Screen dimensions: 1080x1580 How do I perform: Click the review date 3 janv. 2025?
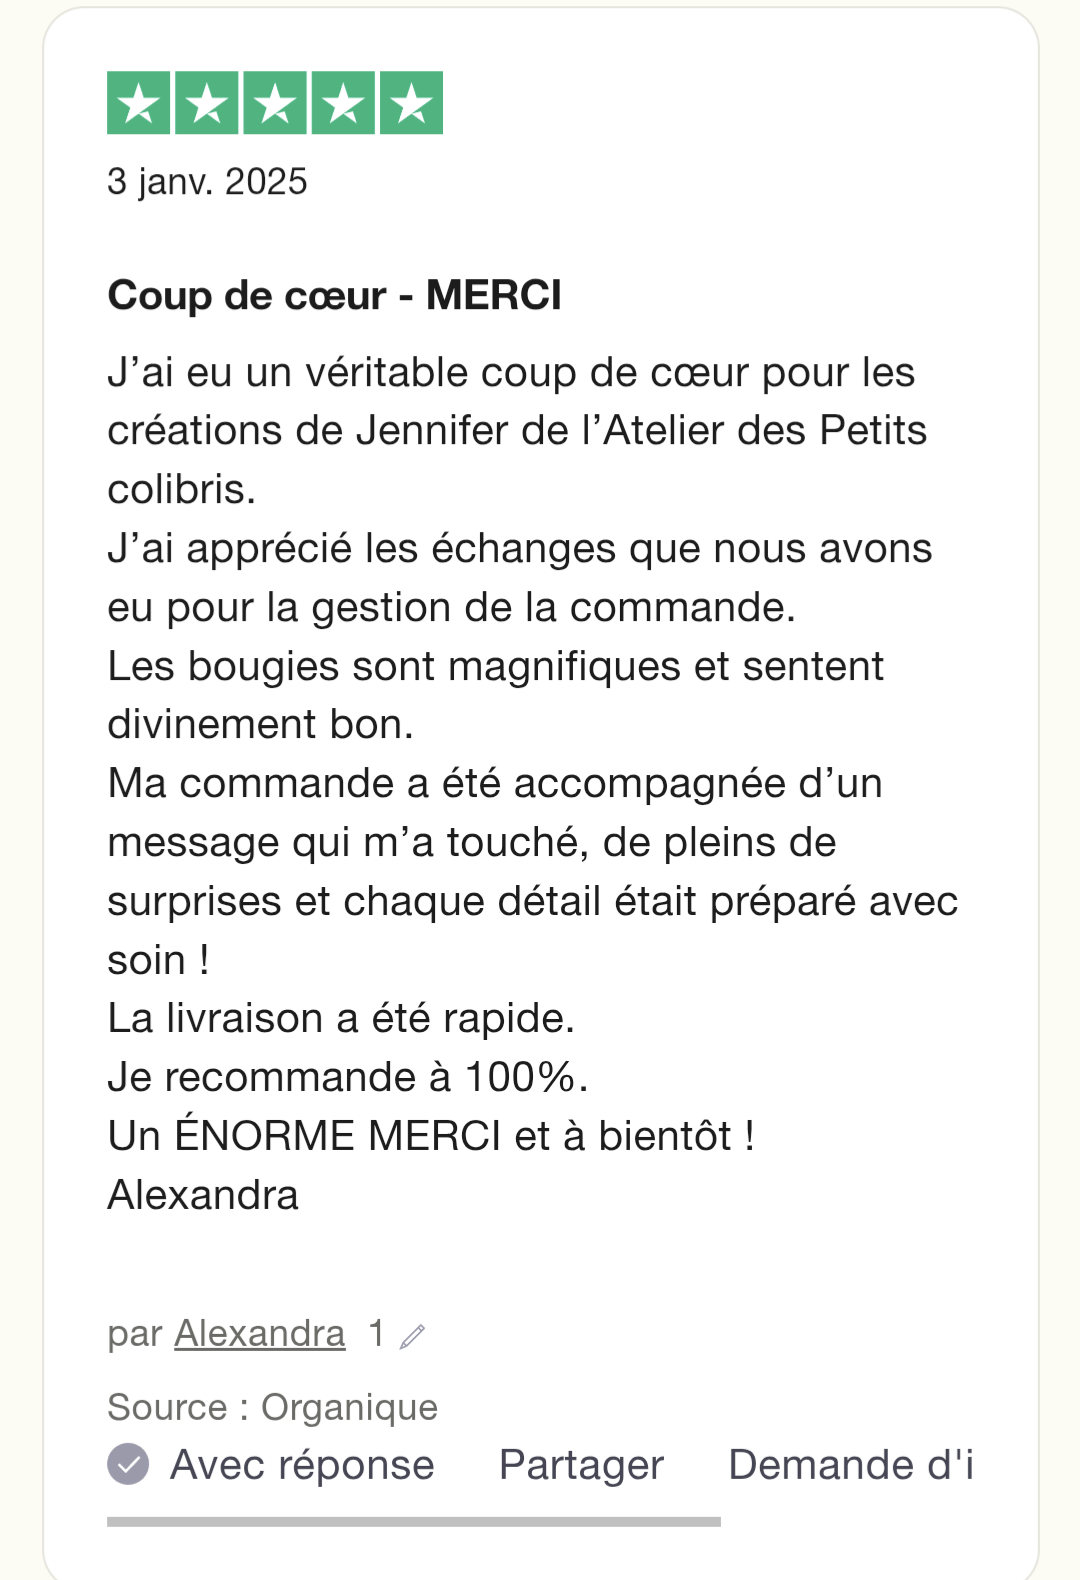[207, 182]
